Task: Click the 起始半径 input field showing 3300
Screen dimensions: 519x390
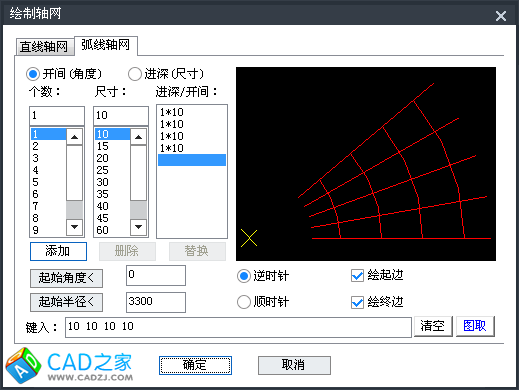Action: coord(156,302)
